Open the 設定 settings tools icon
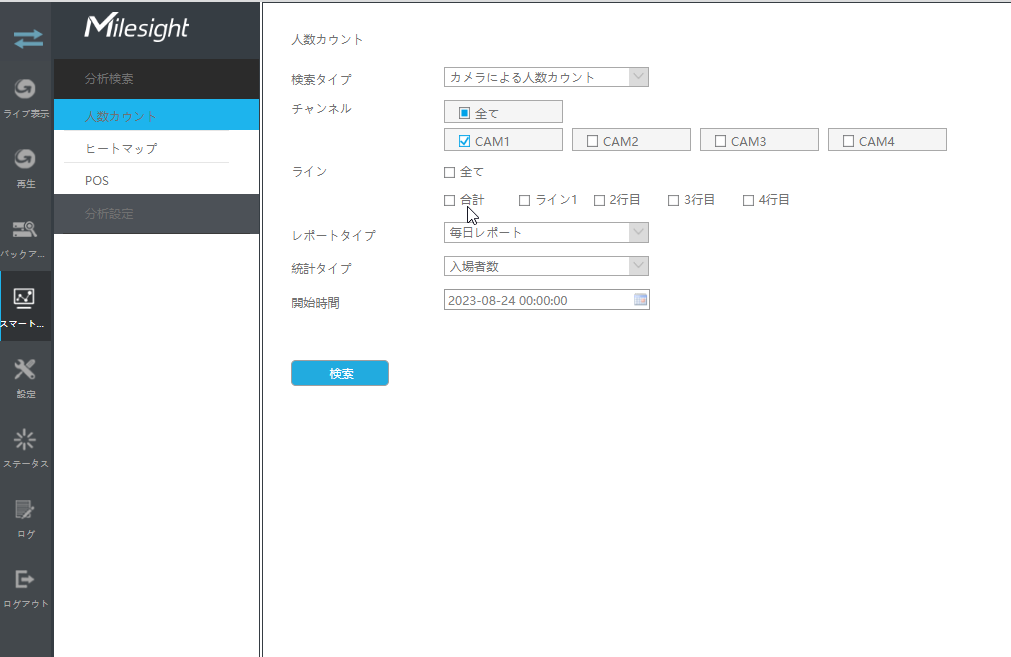The width and height of the screenshot is (1011, 657). point(26,370)
